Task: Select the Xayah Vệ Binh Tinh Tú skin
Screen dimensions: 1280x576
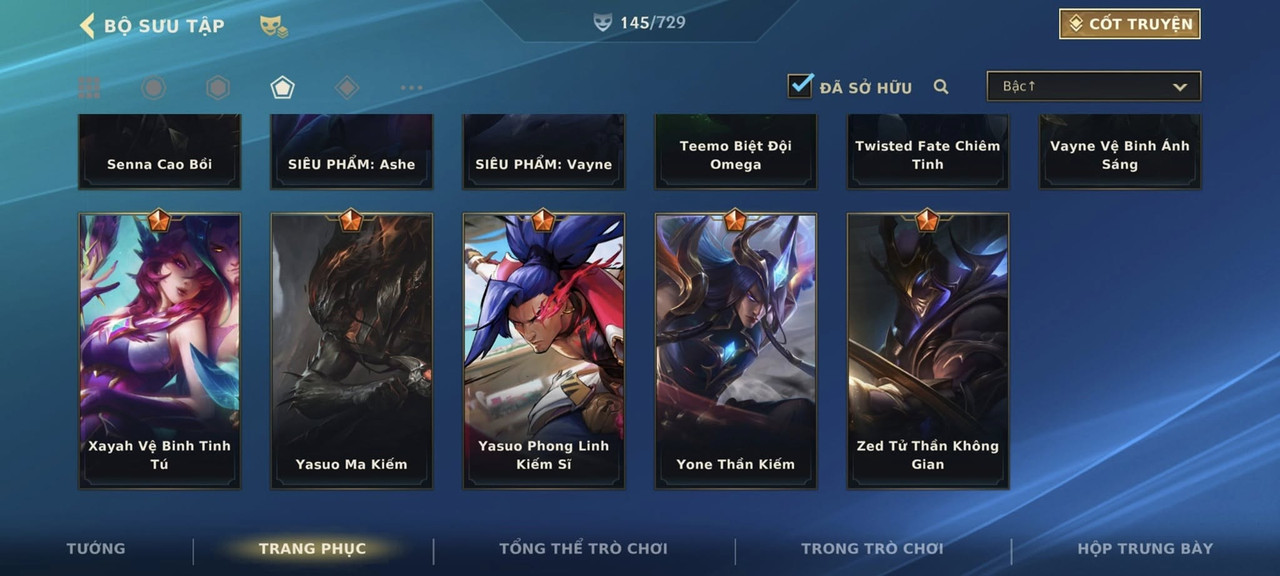Action: (x=160, y=350)
